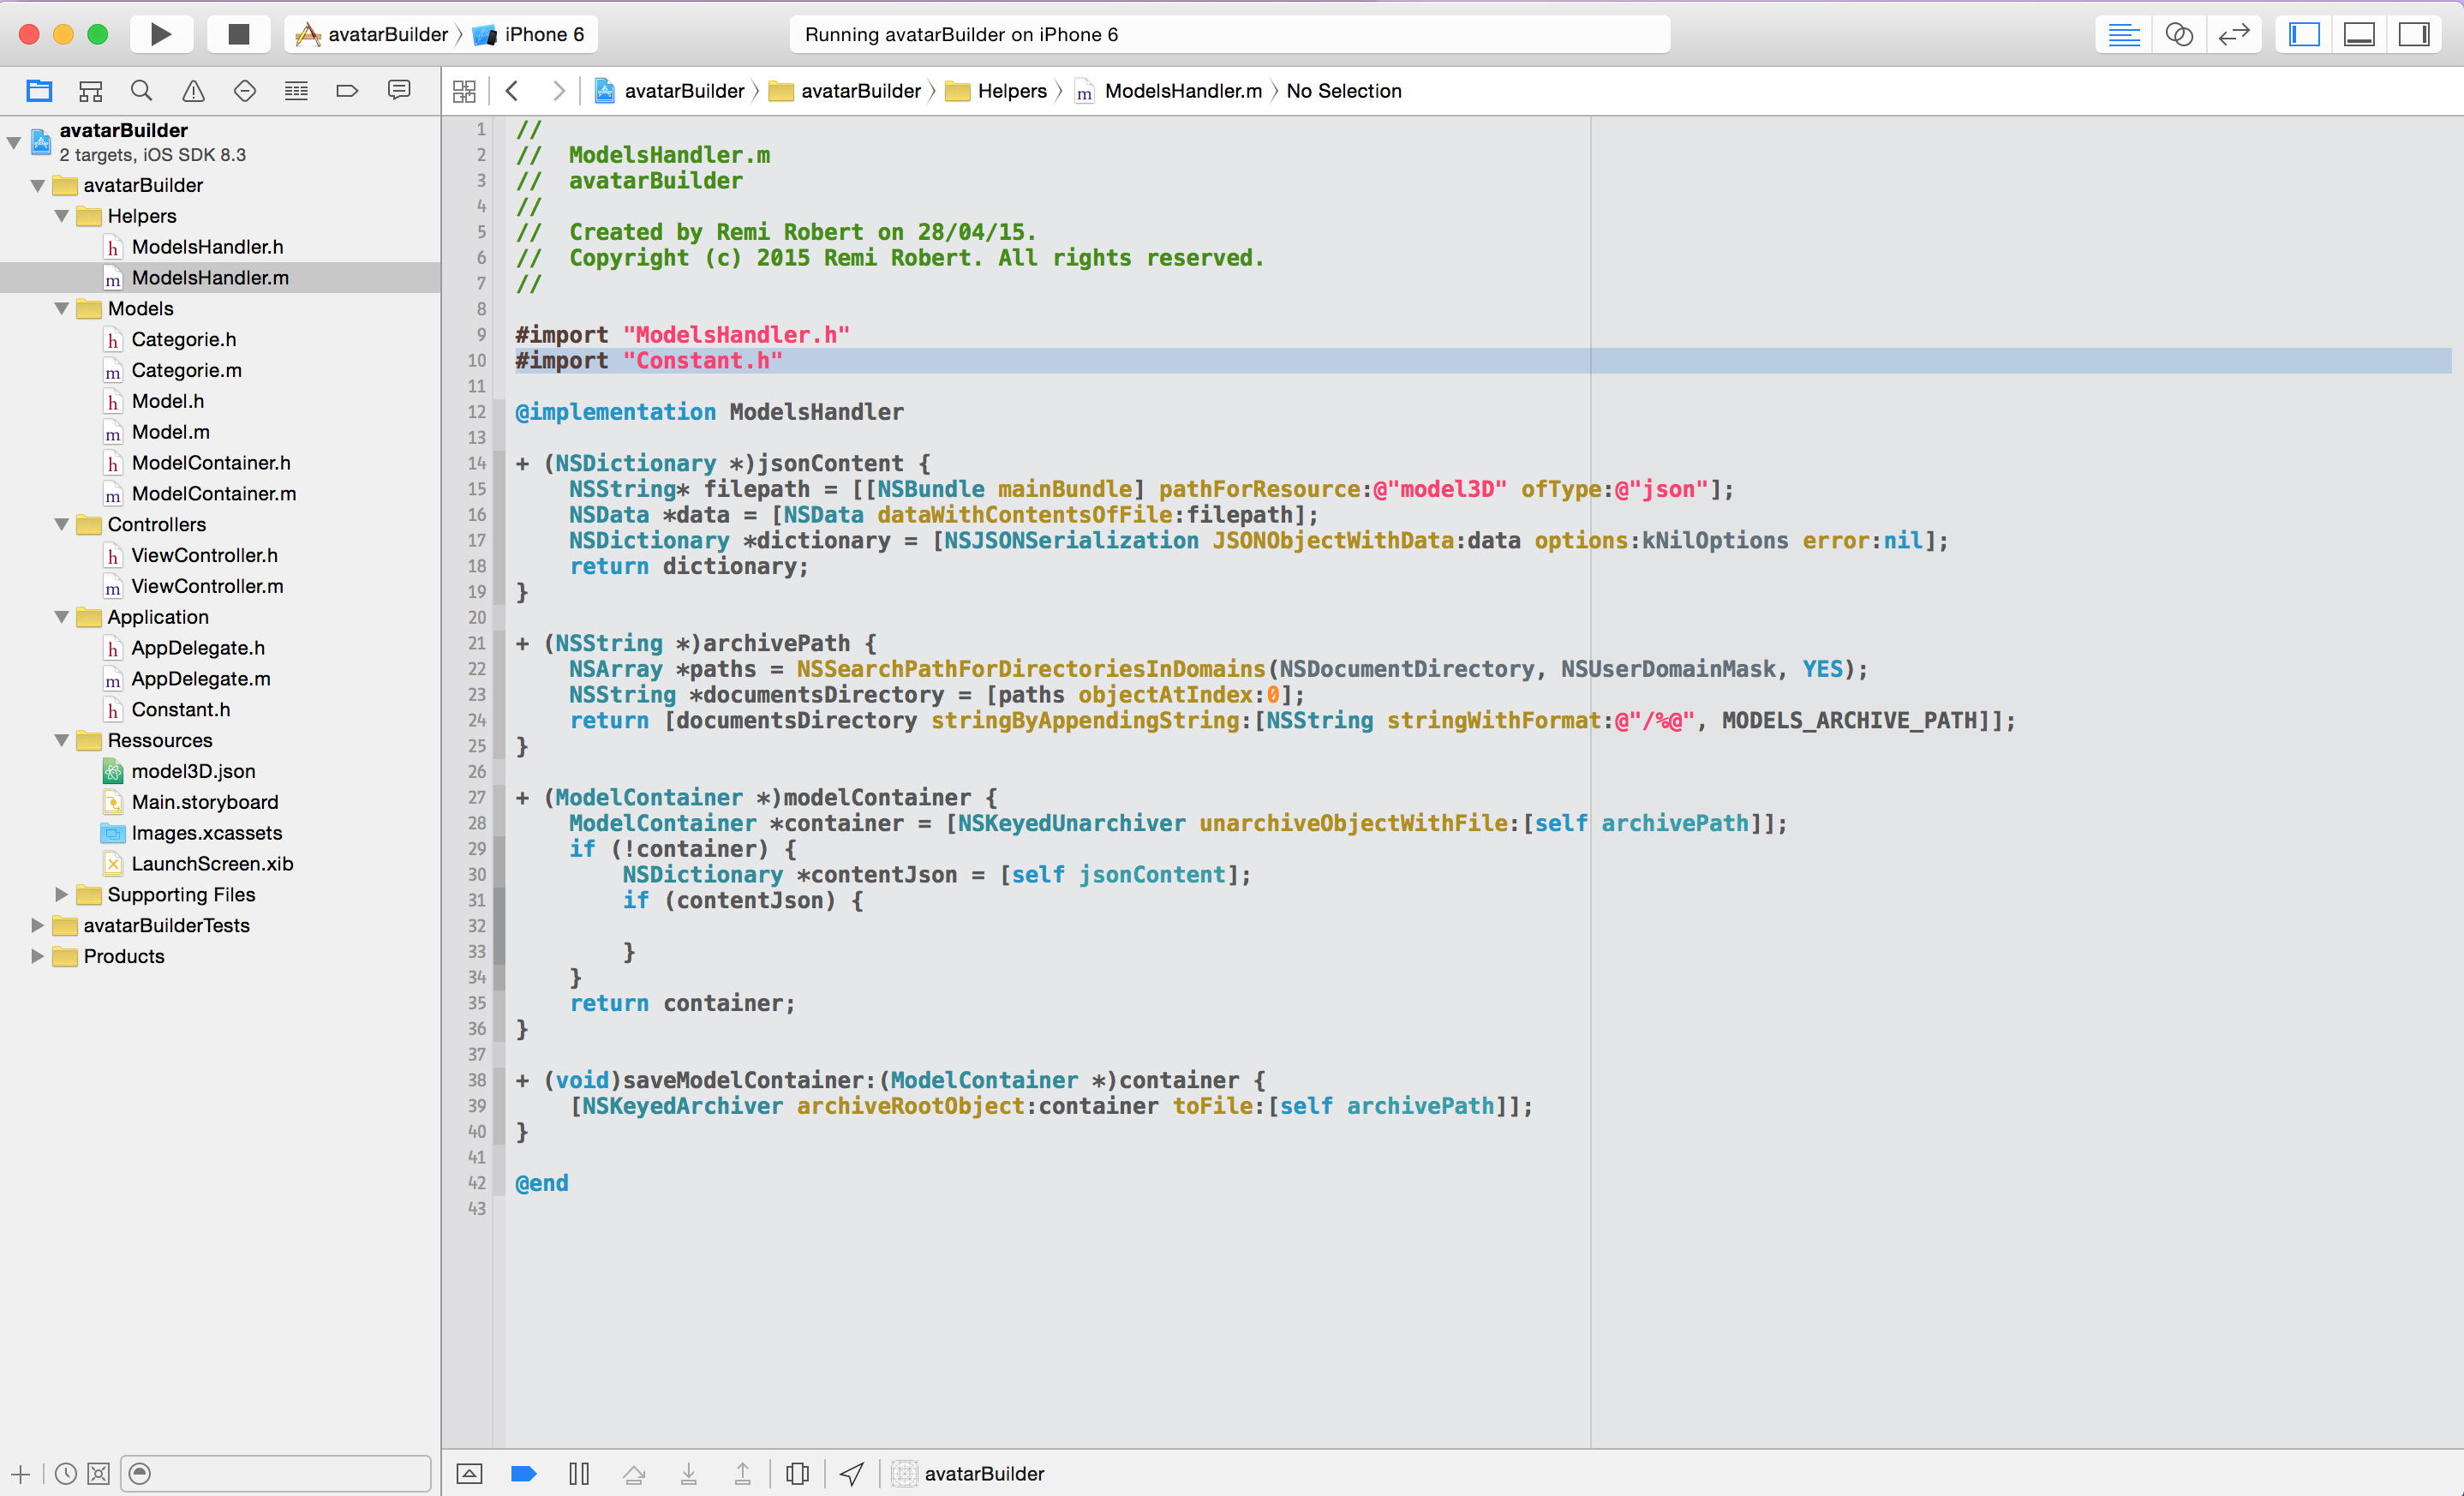The height and width of the screenshot is (1496, 2464).
Task: Open the Issue navigator warning icon
Action: pyautogui.click(x=193, y=91)
